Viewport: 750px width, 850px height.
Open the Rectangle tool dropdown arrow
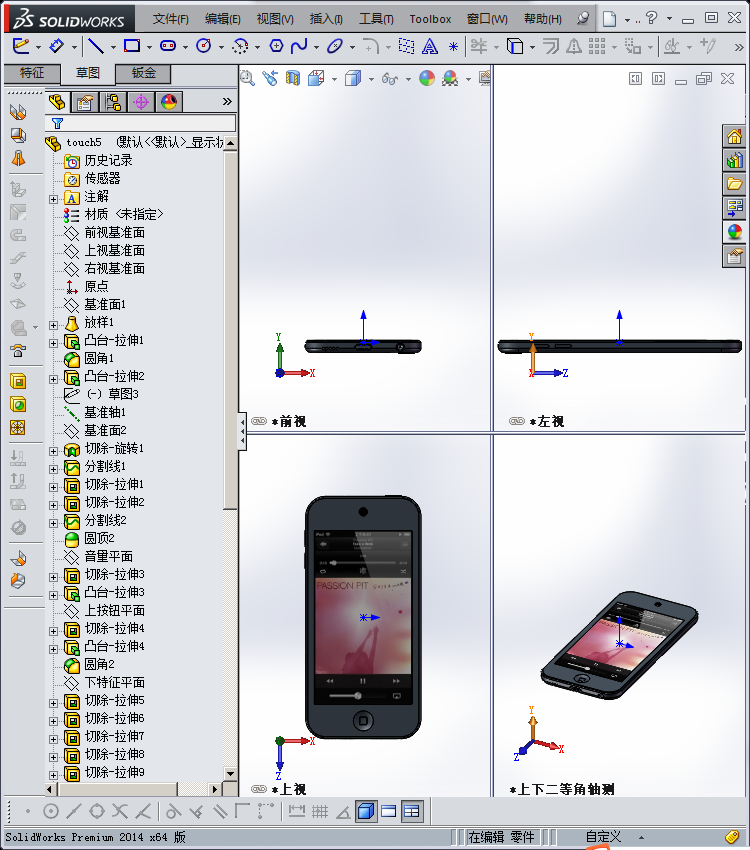click(x=149, y=47)
